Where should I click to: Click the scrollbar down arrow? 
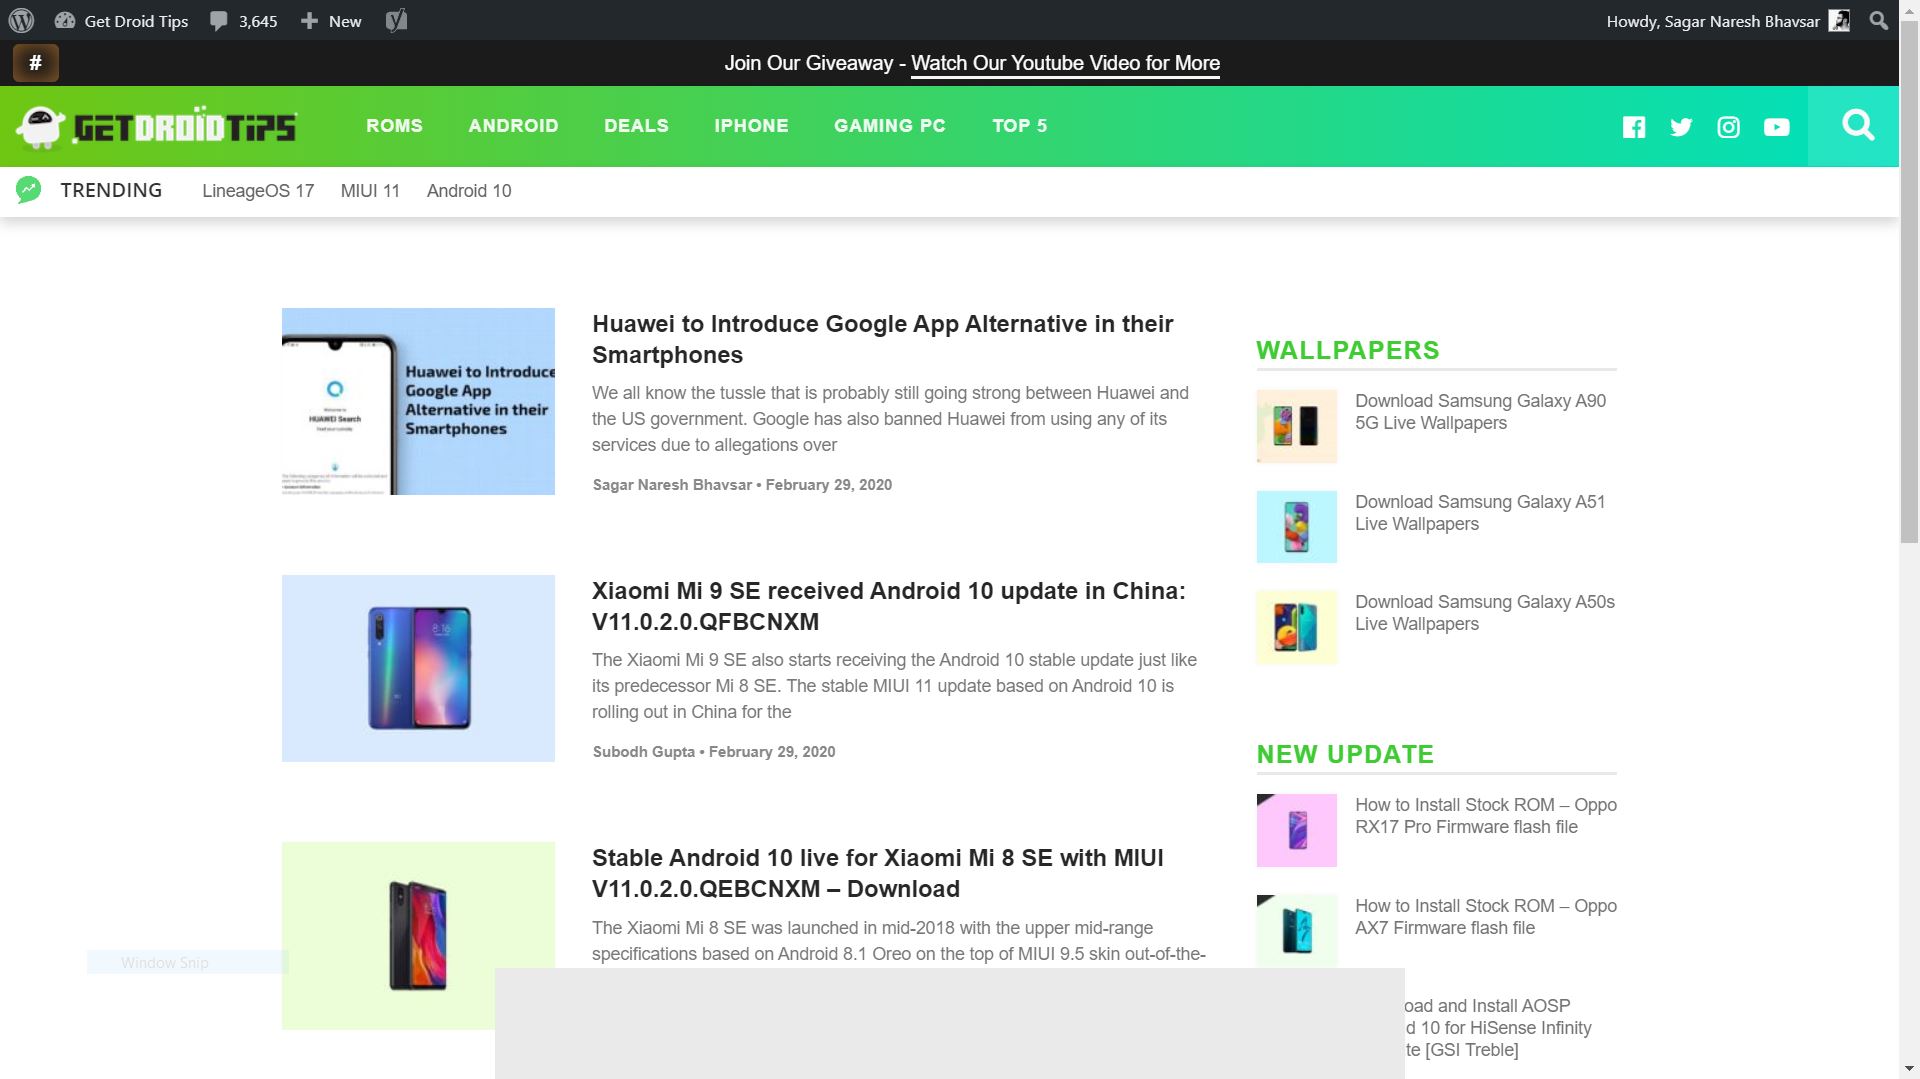pyautogui.click(x=1909, y=1068)
